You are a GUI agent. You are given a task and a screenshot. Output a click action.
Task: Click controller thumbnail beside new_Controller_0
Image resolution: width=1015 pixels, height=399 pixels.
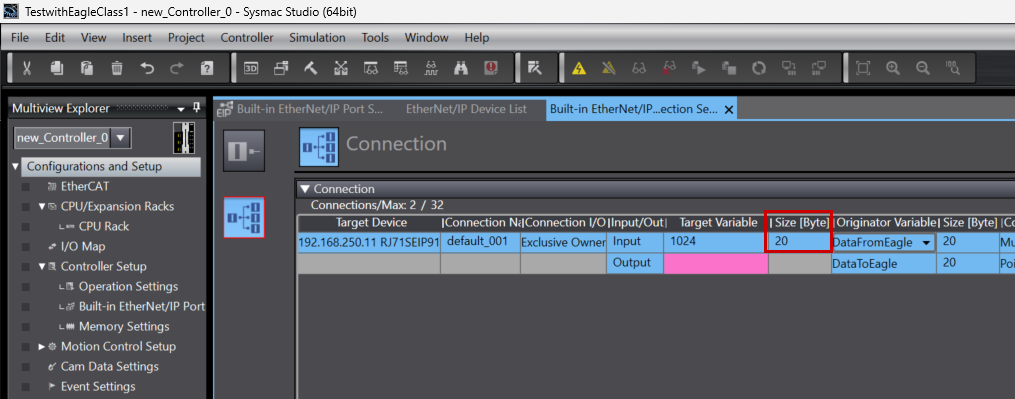184,137
